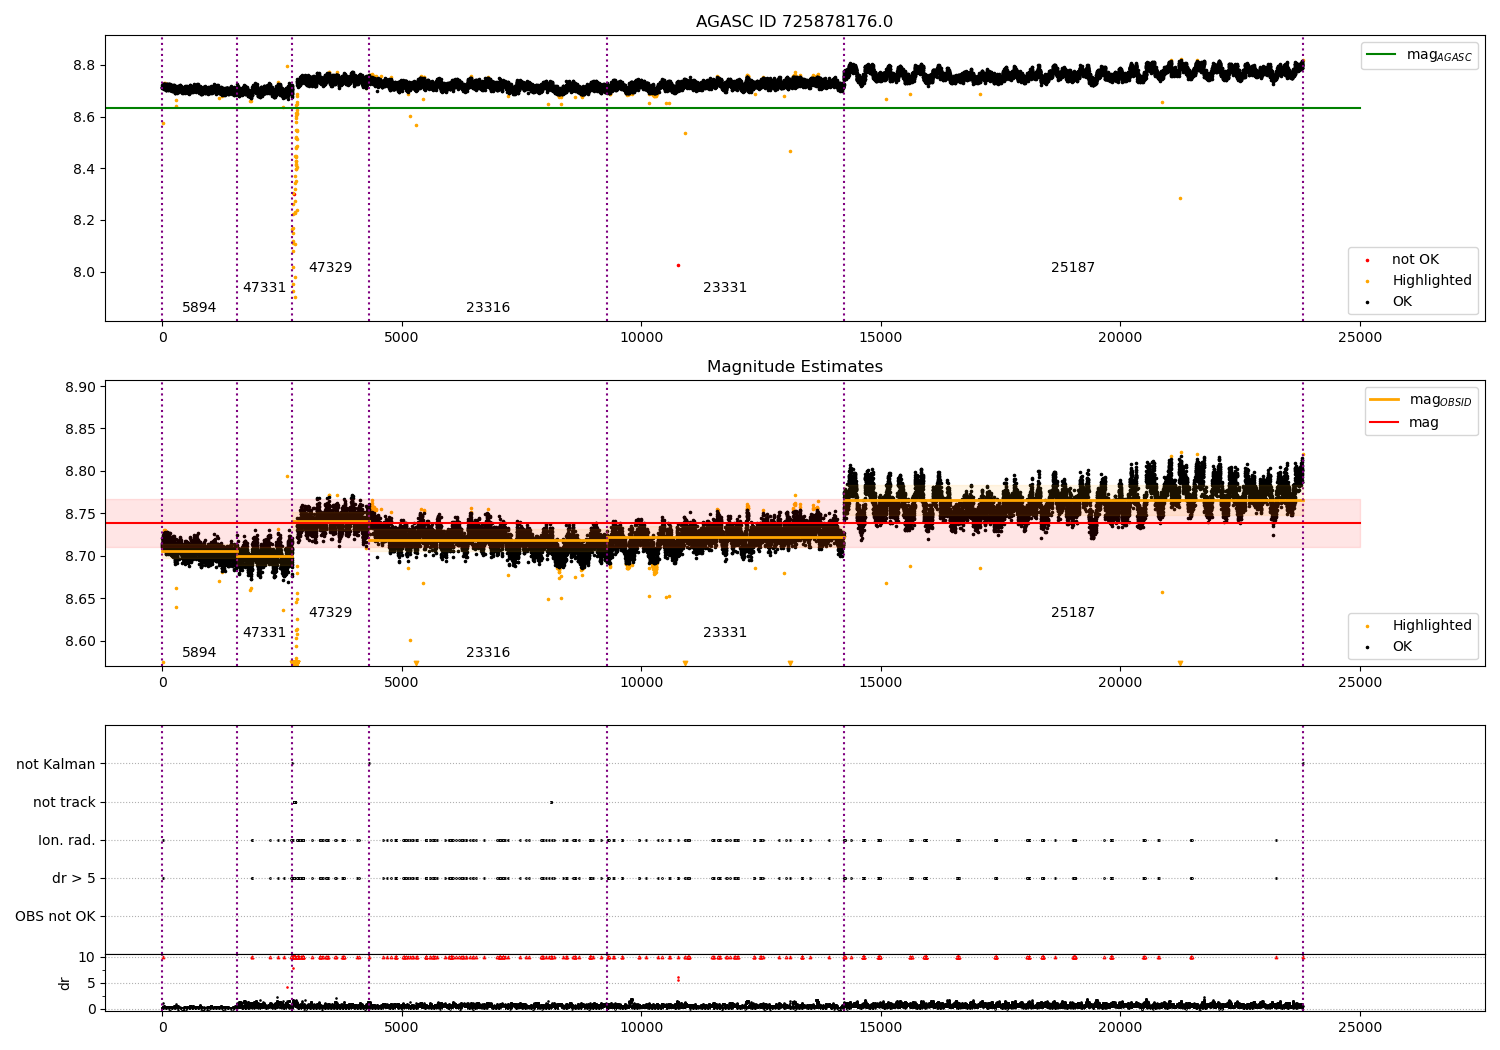Click obsid label 47331 in Magnitude Estimates plot
The image size is (1500, 1050).
coord(264,633)
